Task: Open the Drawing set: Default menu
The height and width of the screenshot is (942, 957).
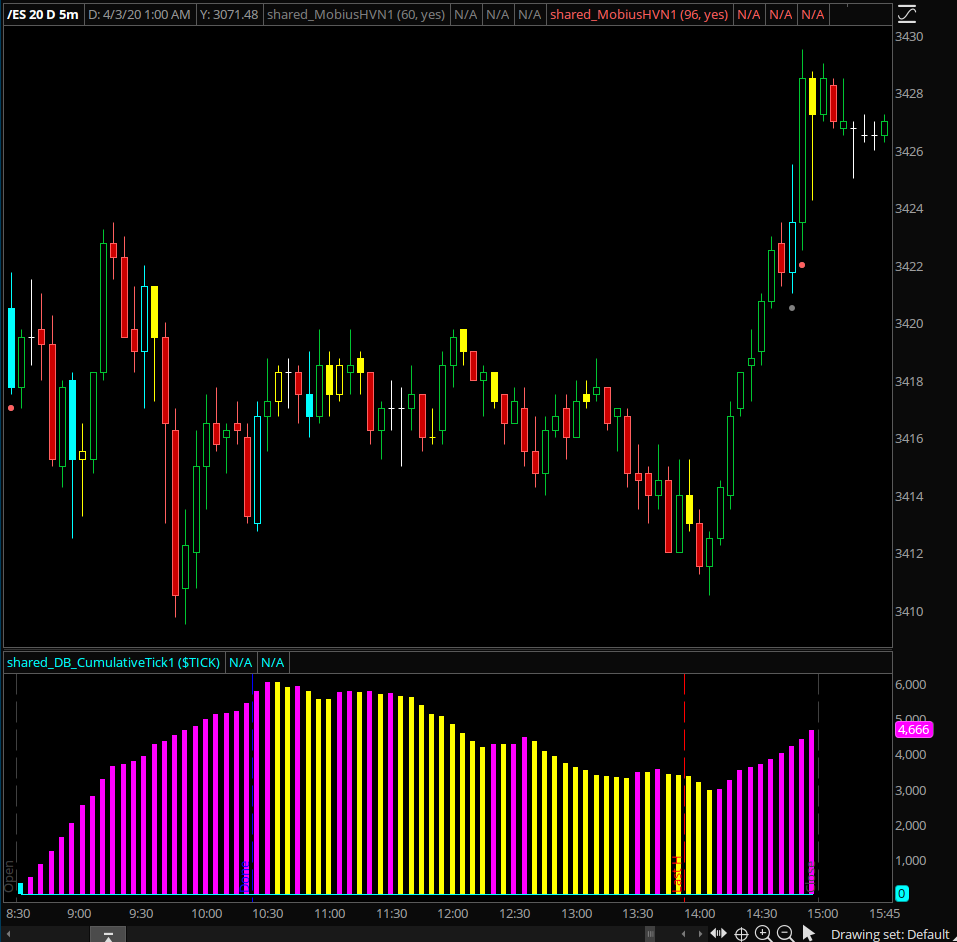Action: coord(890,934)
